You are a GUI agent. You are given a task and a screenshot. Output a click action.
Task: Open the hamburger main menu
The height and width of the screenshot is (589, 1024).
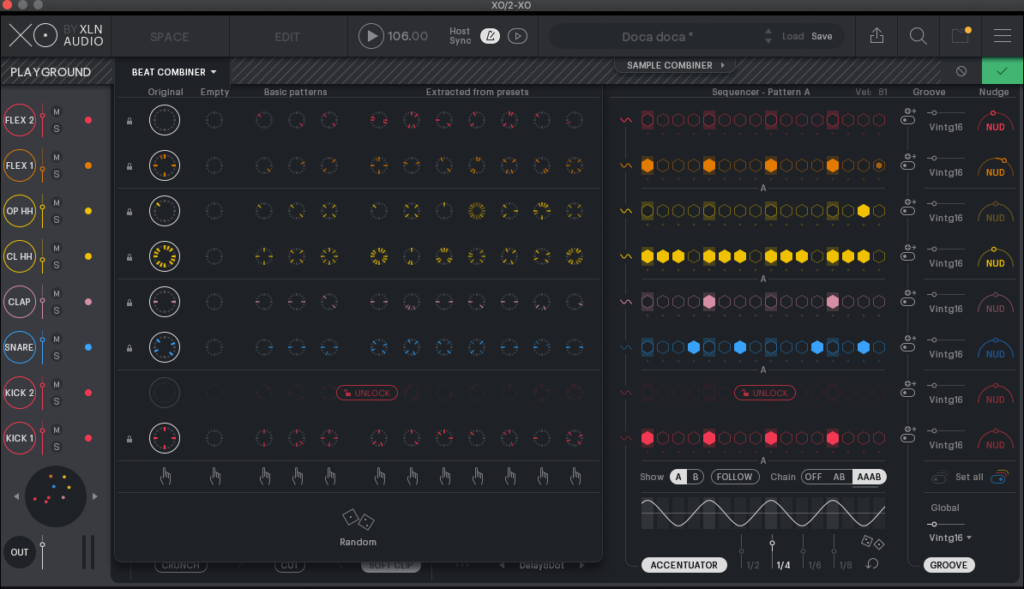(1002, 36)
